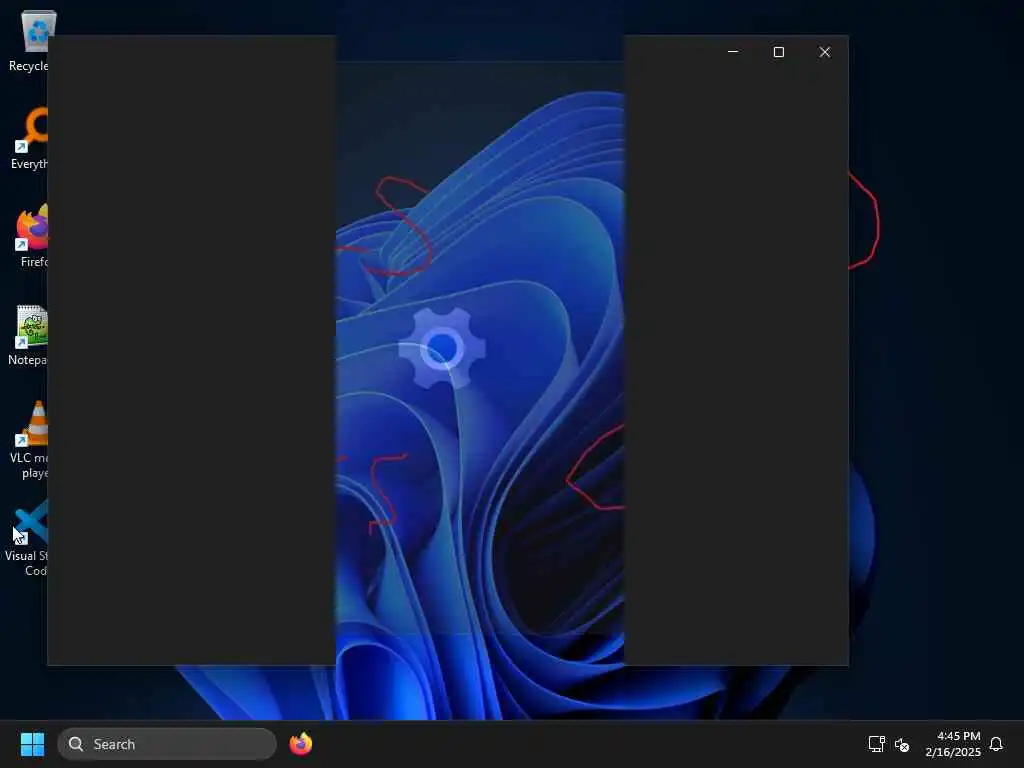Launch the Everything search desktop shortcut
This screenshot has height=768, width=1024.
coord(30,138)
